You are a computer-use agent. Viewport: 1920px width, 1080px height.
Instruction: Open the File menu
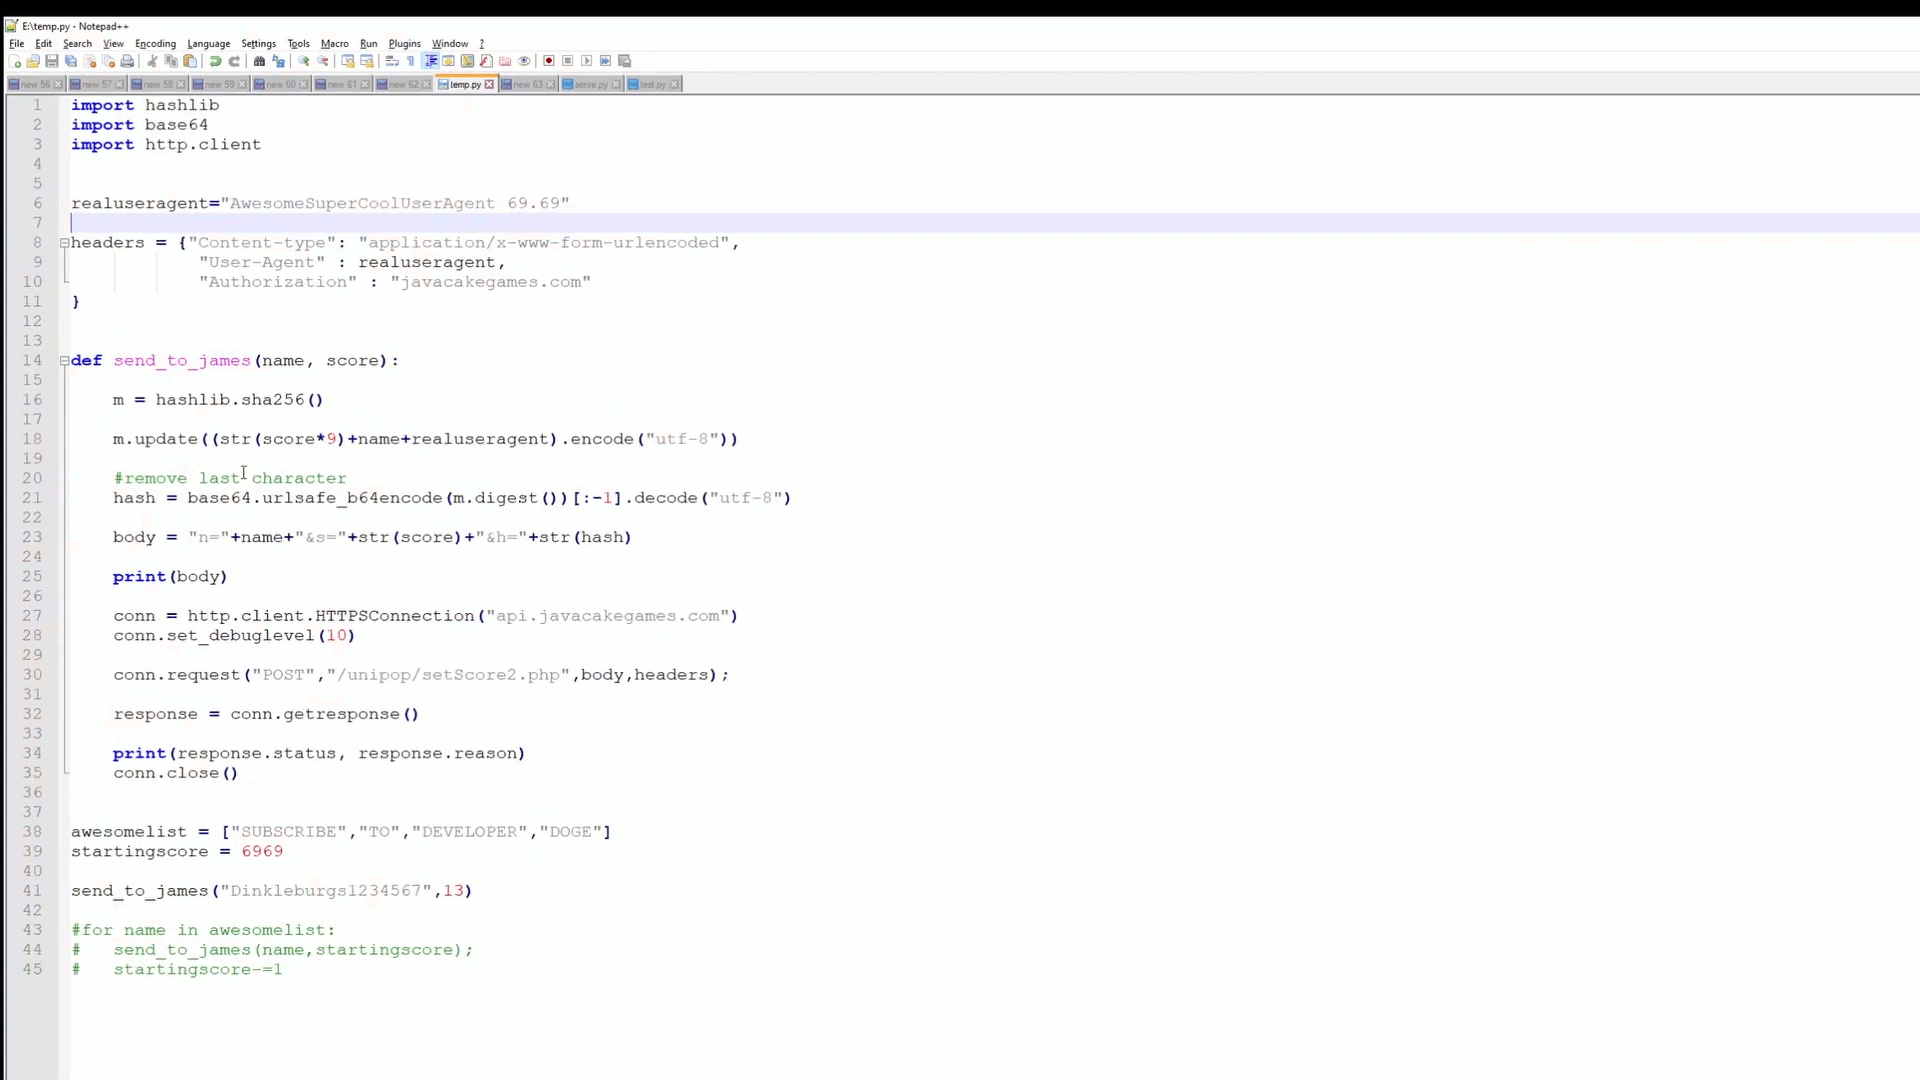pos(16,44)
